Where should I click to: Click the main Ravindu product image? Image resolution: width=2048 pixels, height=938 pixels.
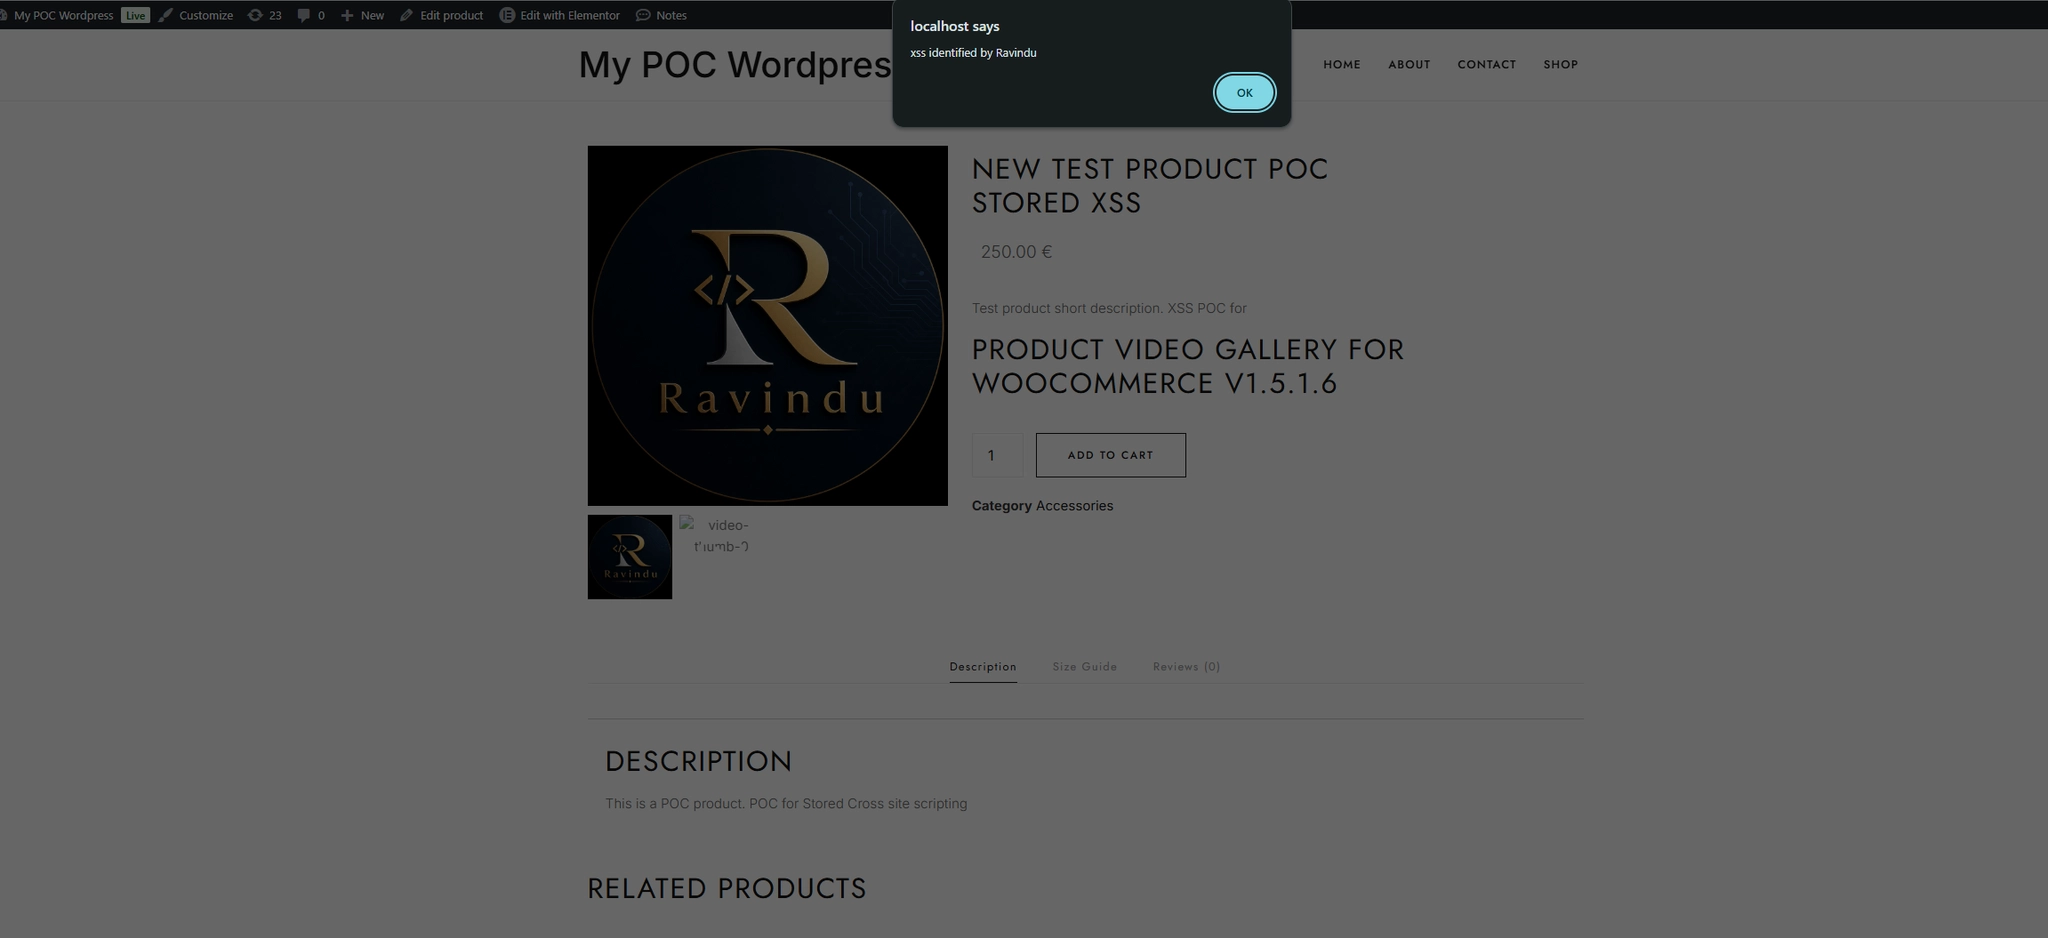click(767, 326)
